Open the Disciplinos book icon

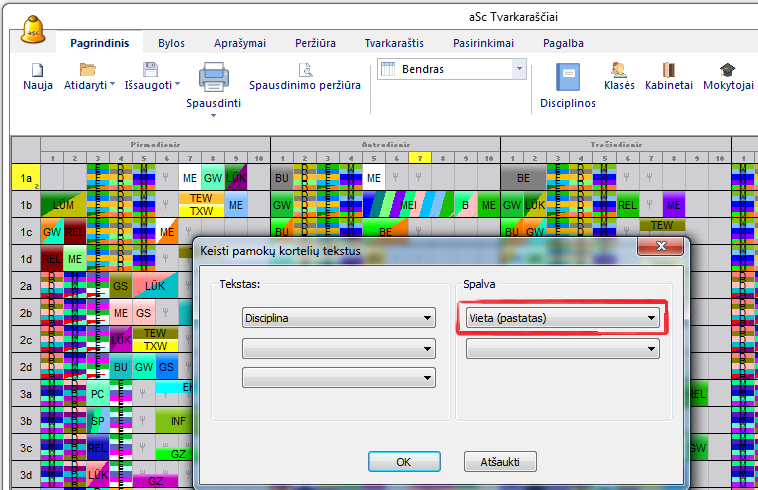[568, 78]
